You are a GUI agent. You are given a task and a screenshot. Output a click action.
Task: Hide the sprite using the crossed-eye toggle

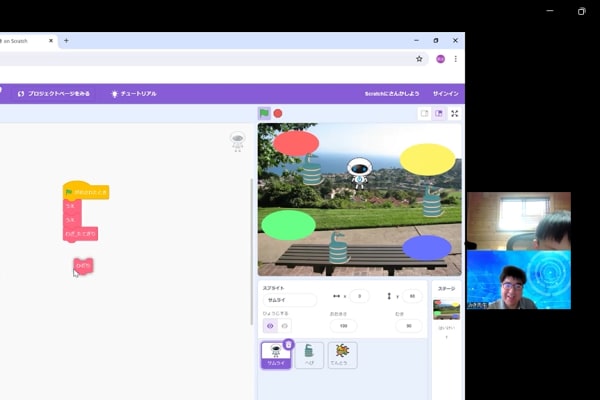[x=284, y=326]
